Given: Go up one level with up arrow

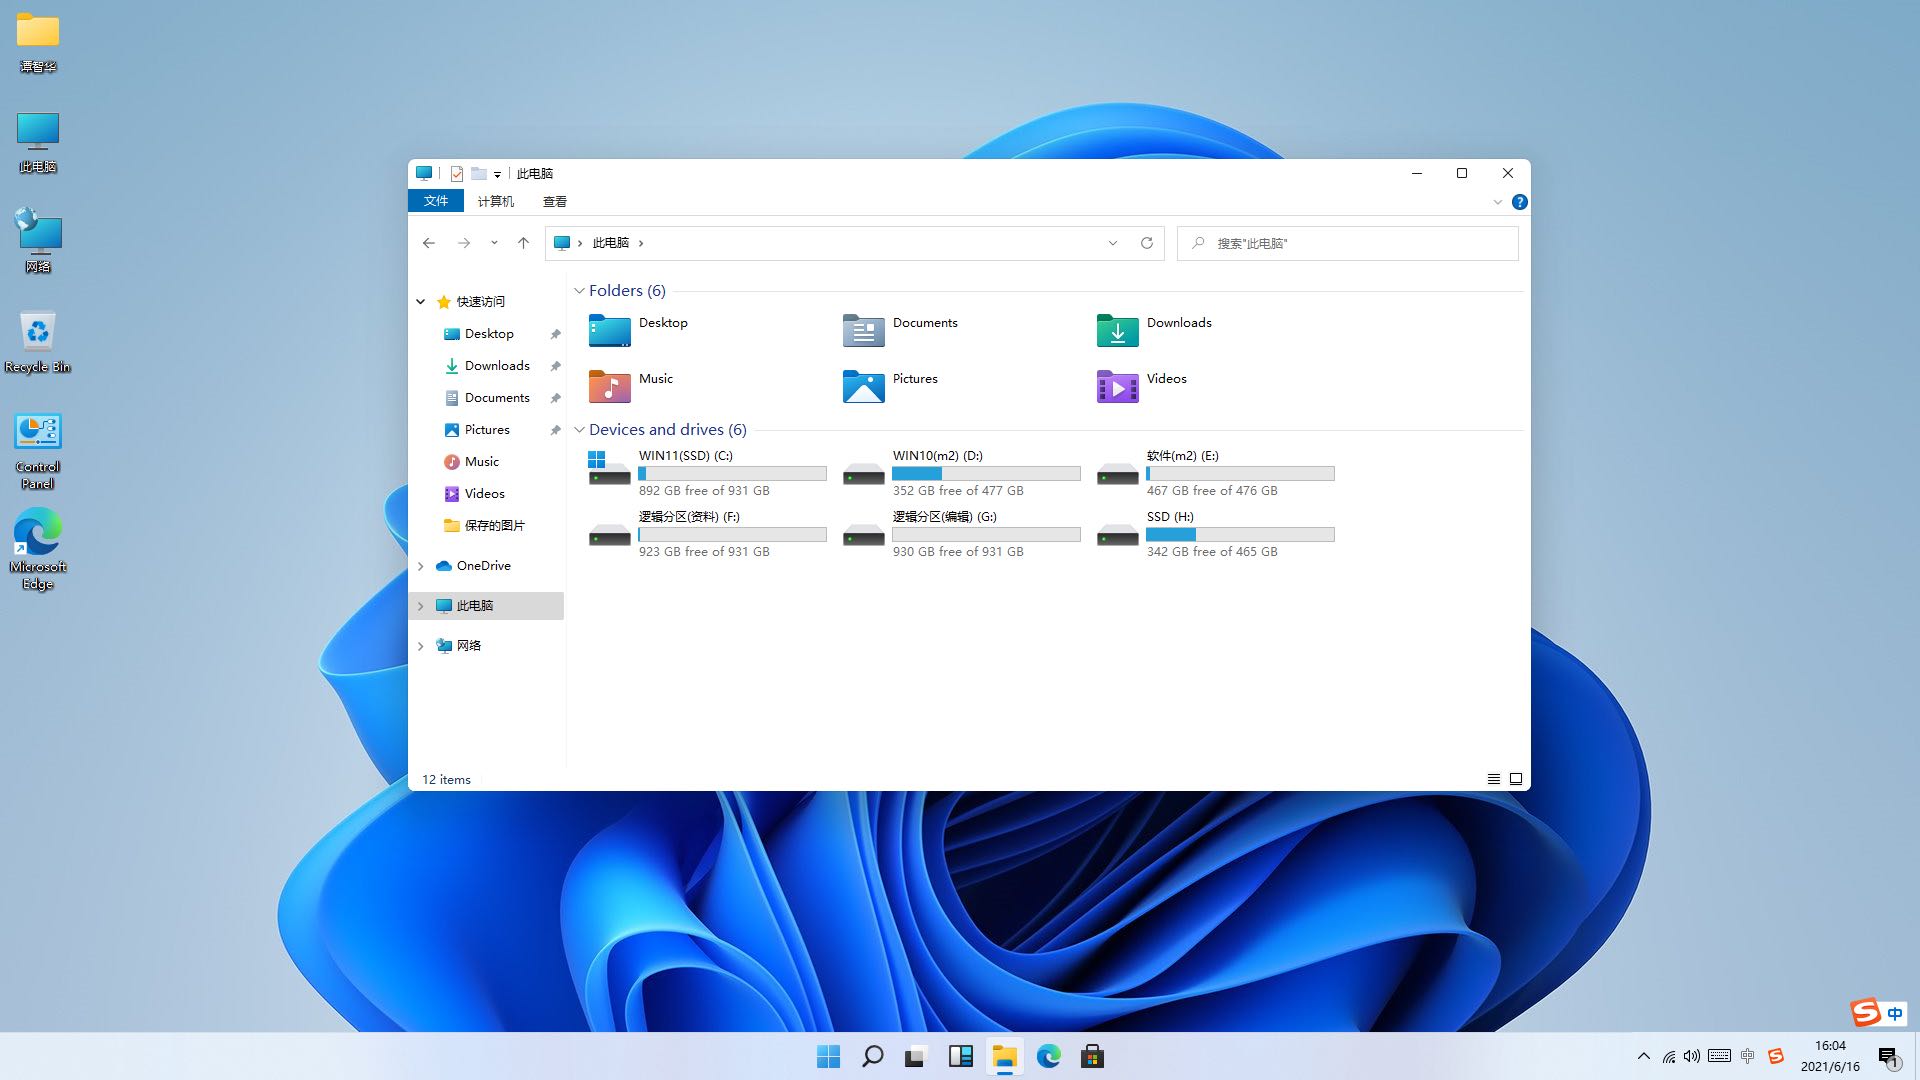Looking at the screenshot, I should tap(523, 243).
